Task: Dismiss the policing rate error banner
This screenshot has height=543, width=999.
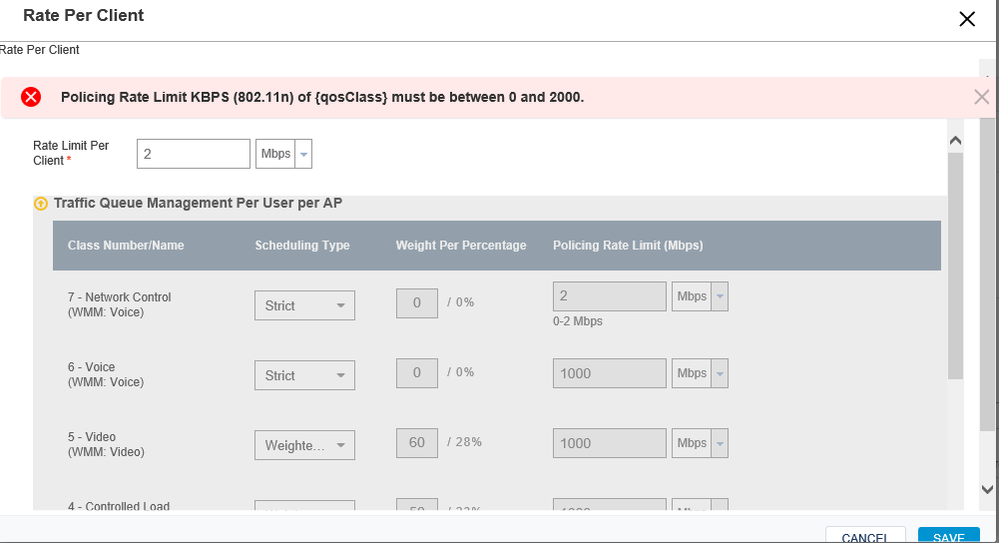Action: 981,97
